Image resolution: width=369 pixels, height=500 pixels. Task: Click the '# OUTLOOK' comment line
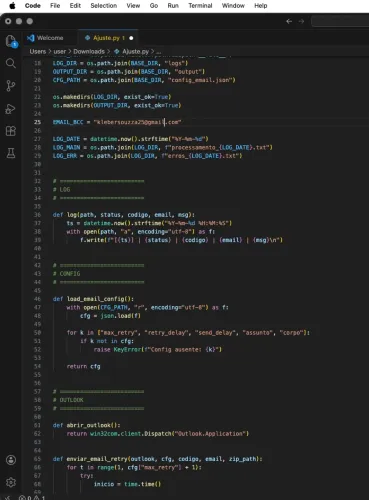click(x=68, y=400)
